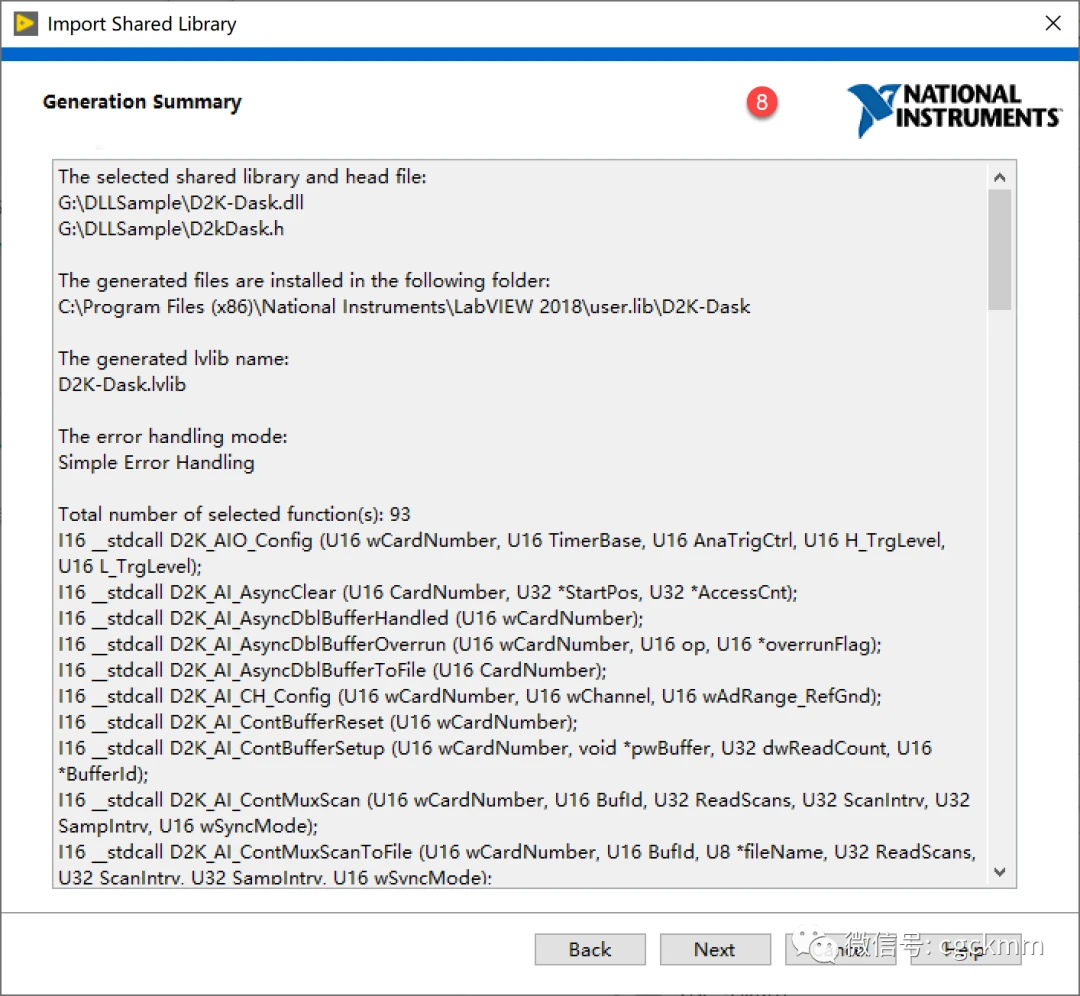1080x996 pixels.
Task: Click the G:\DLLSample\D2K-Dask.dll path line
Action: pyautogui.click(x=180, y=203)
